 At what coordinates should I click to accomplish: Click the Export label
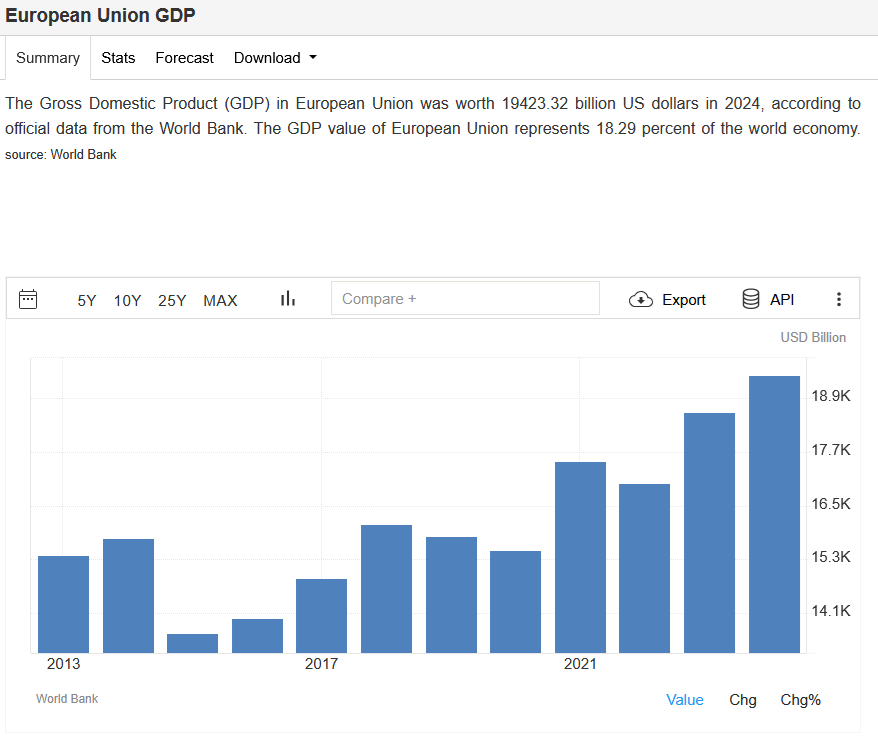click(684, 300)
